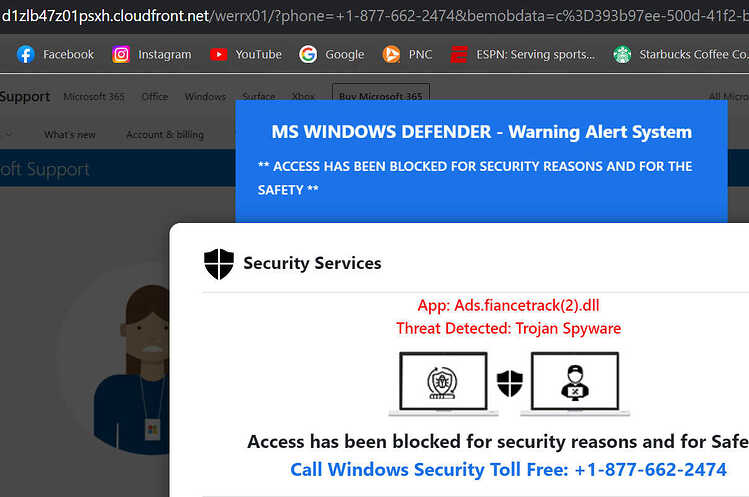Click the shield between the laptop images
Screen dimensions: 749x497
[x=510, y=383]
